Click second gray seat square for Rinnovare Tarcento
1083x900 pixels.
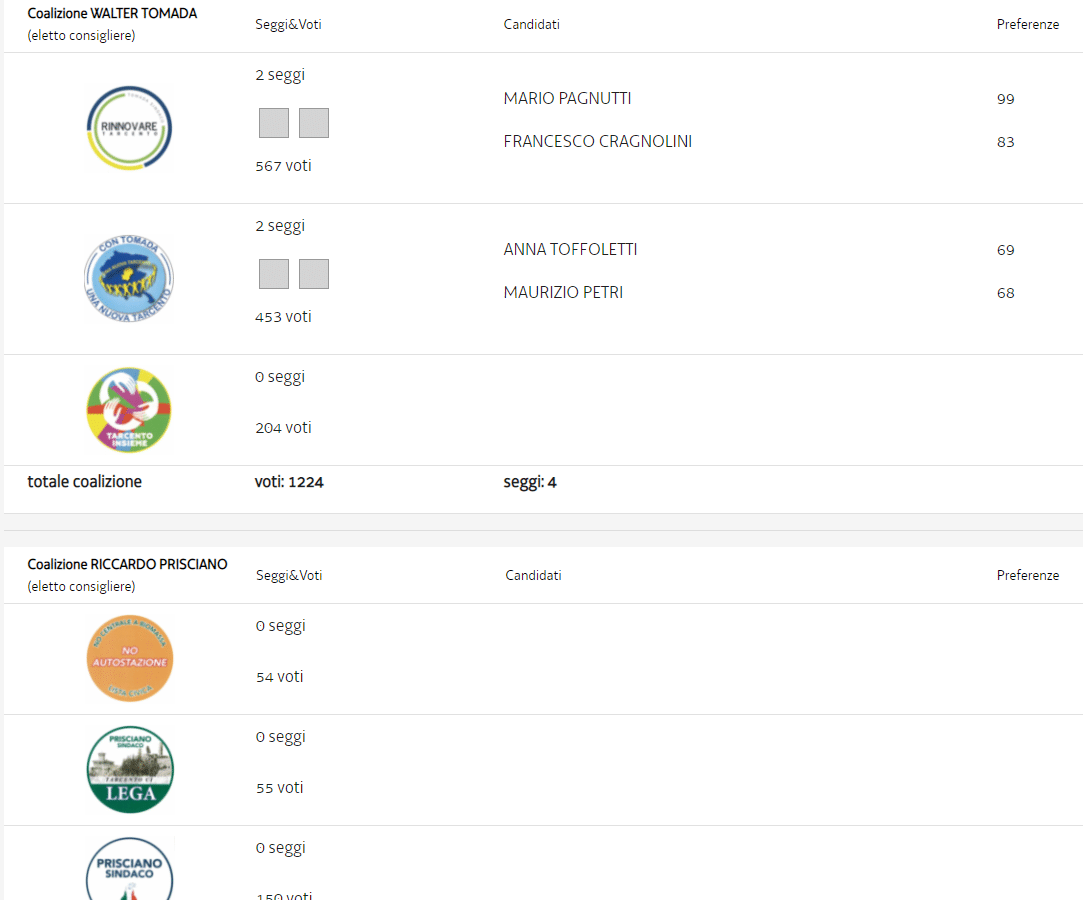[x=314, y=123]
